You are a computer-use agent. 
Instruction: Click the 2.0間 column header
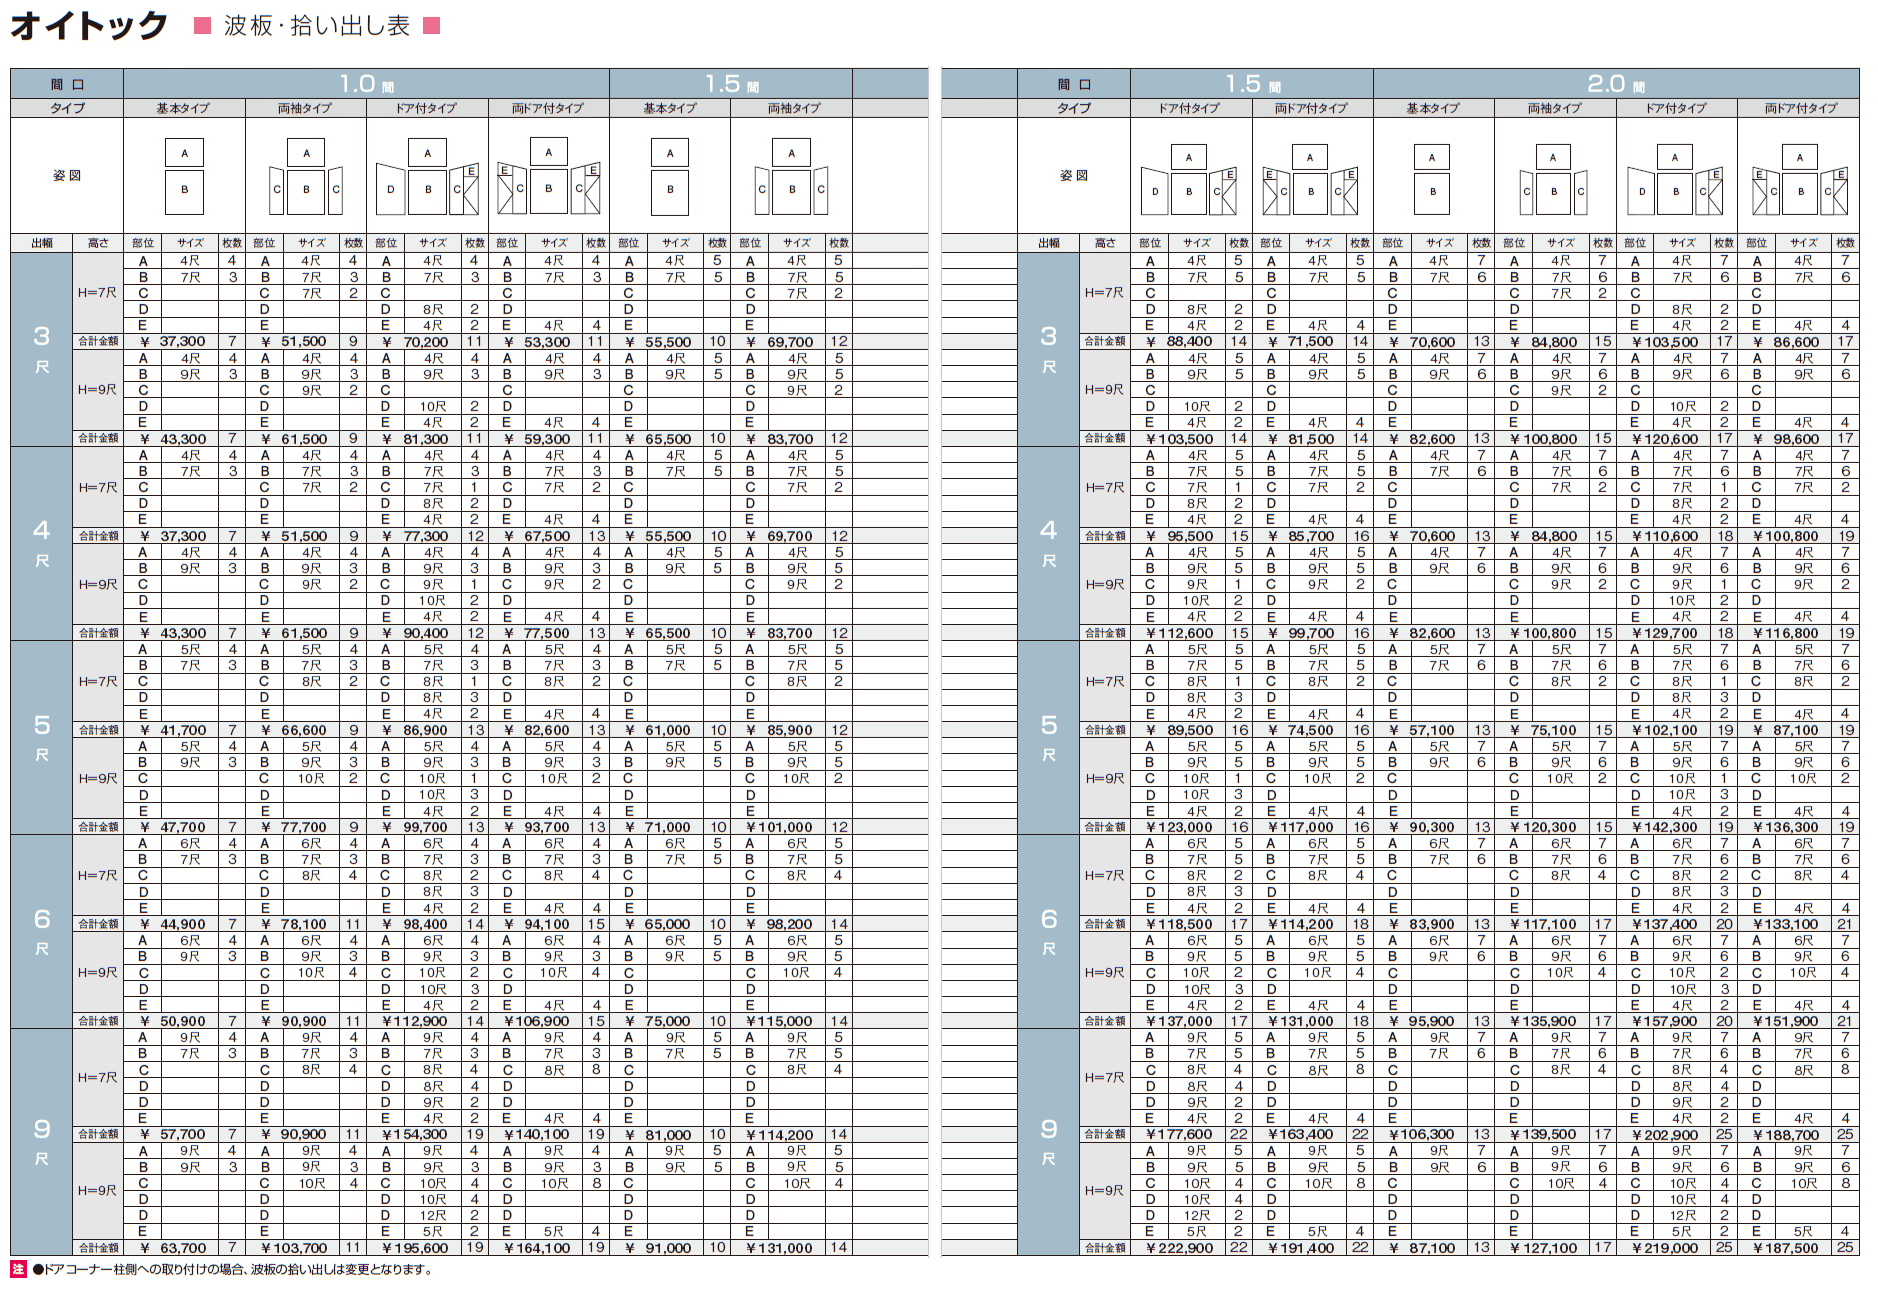(1615, 84)
